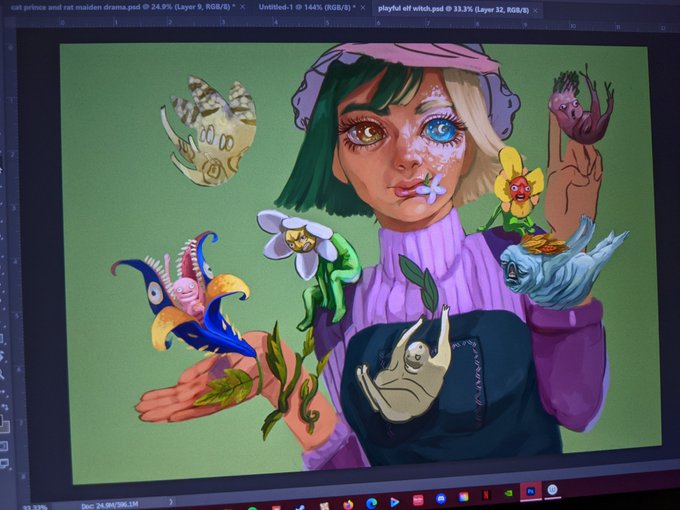Open the background color swatch

5,427
